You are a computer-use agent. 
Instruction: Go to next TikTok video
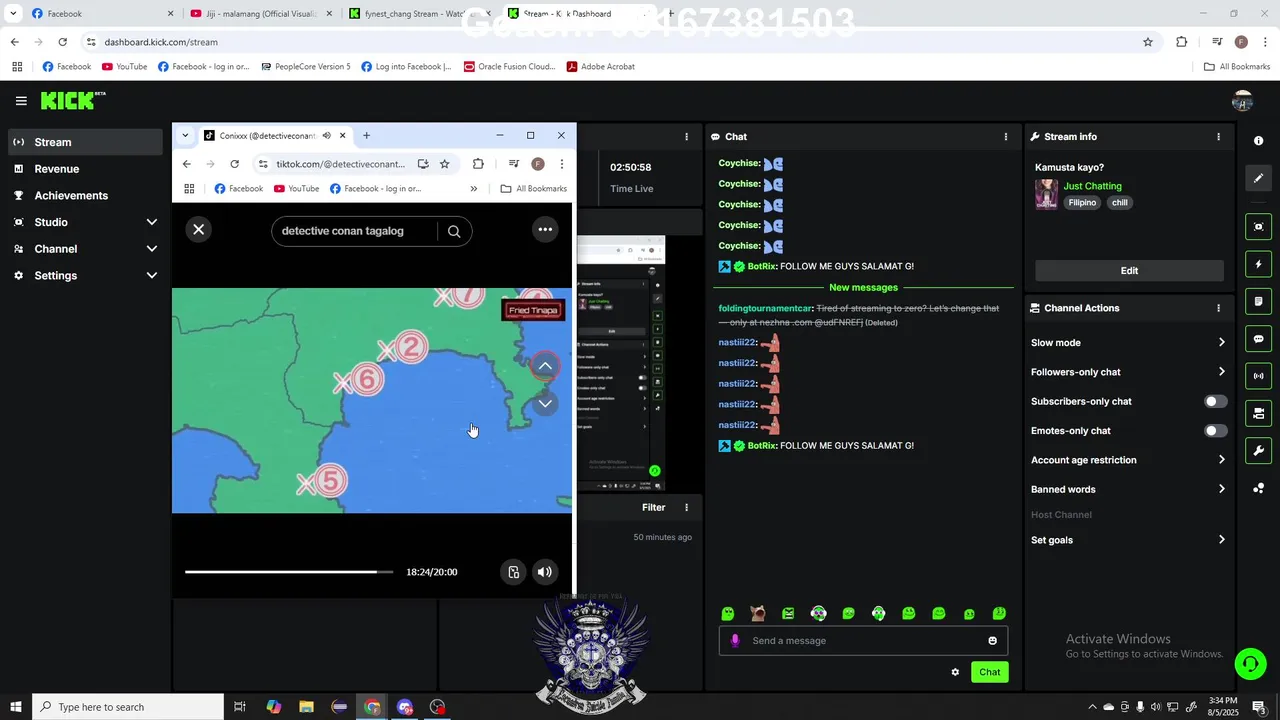pyautogui.click(x=545, y=403)
